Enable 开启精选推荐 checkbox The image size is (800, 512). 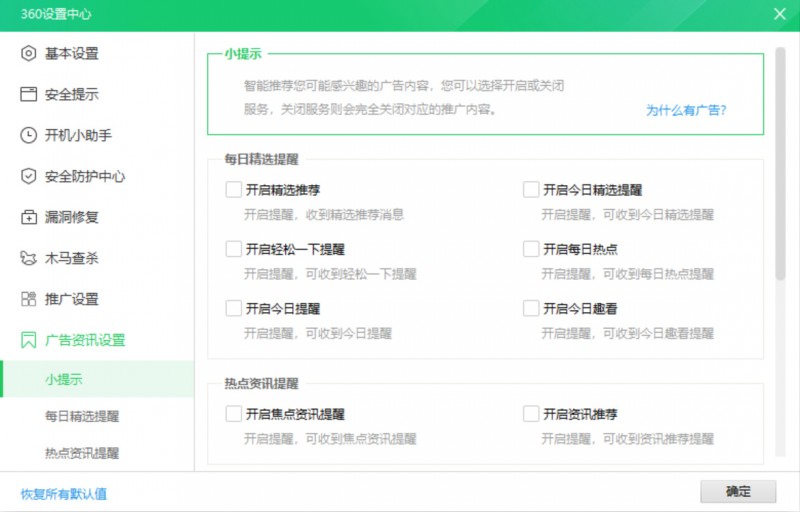tap(234, 190)
